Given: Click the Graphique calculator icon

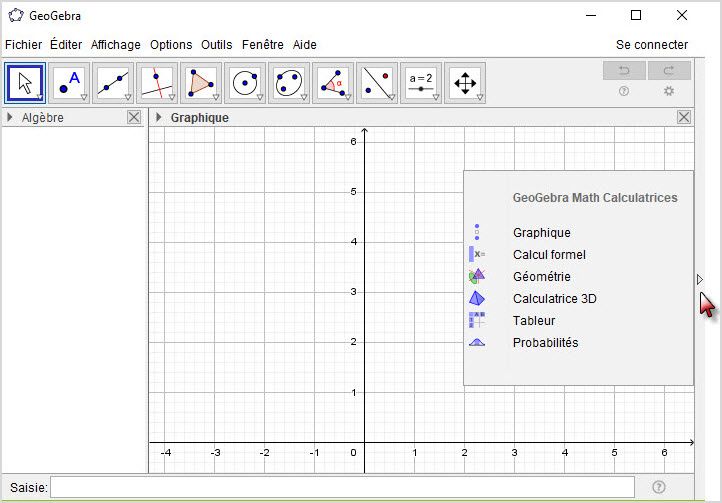Looking at the screenshot, I should pyautogui.click(x=477, y=232).
